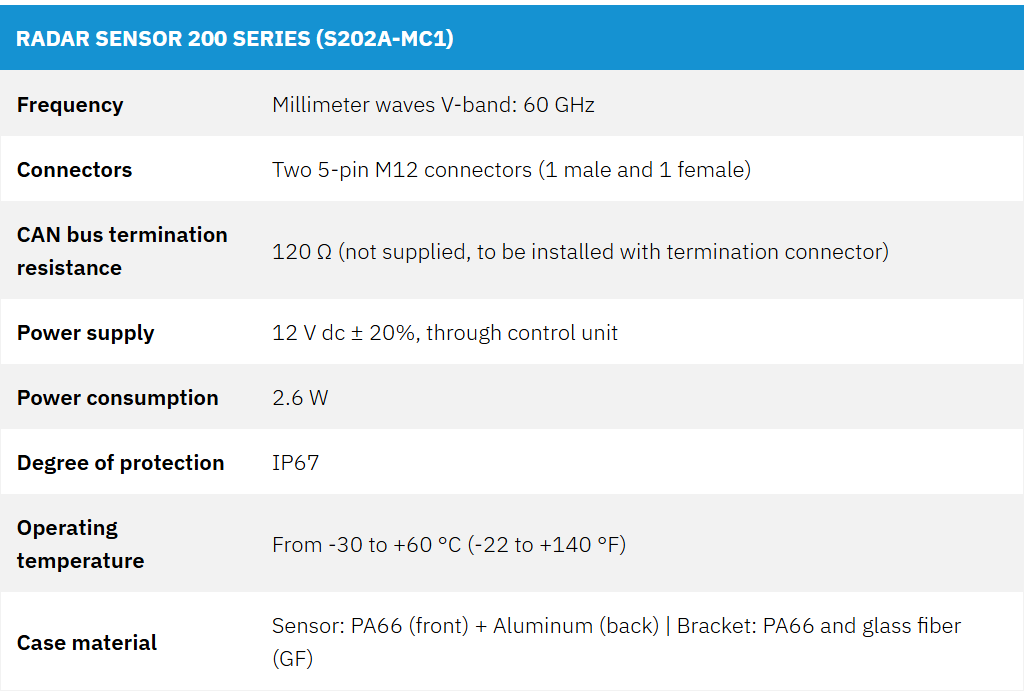Select the Power supply row label

[85, 333]
